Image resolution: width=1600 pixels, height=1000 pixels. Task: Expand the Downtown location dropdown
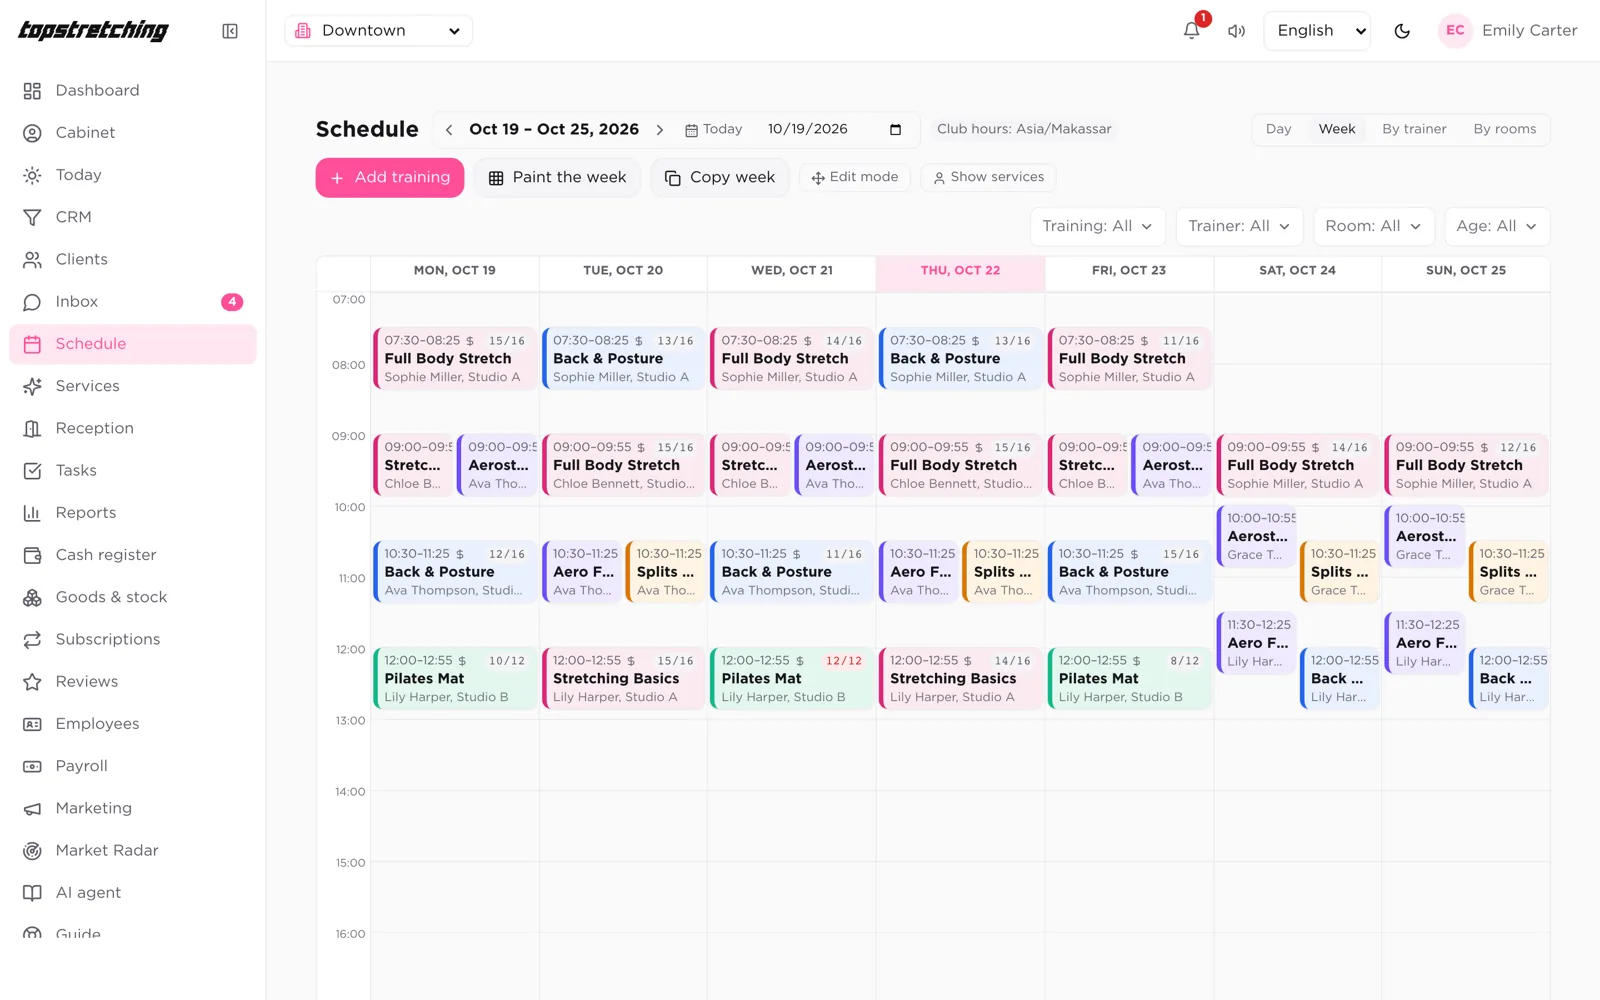coord(378,31)
